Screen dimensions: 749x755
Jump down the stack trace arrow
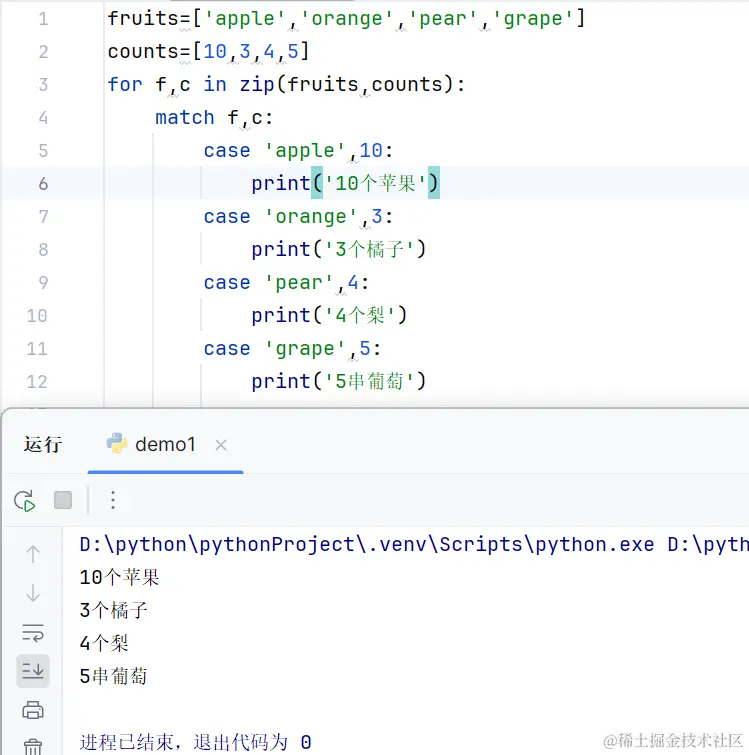click(33, 593)
